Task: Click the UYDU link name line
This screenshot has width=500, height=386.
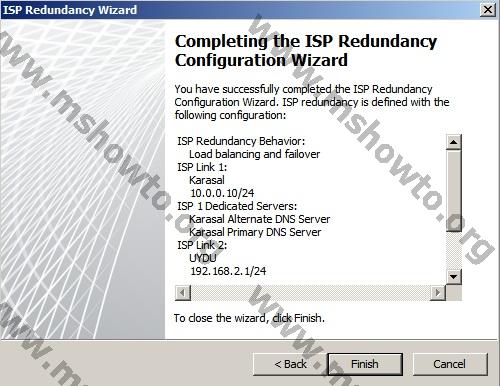Action: 203,258
